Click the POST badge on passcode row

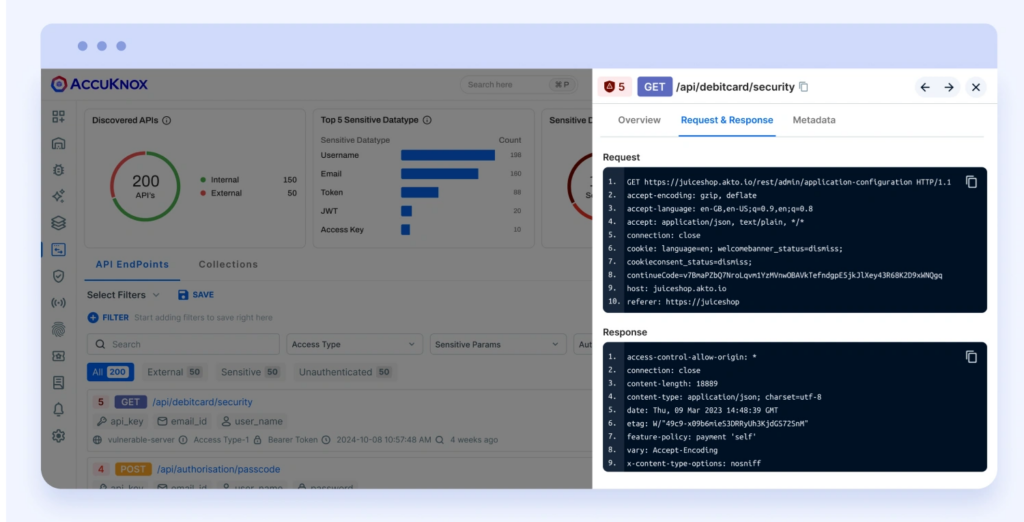(133, 469)
